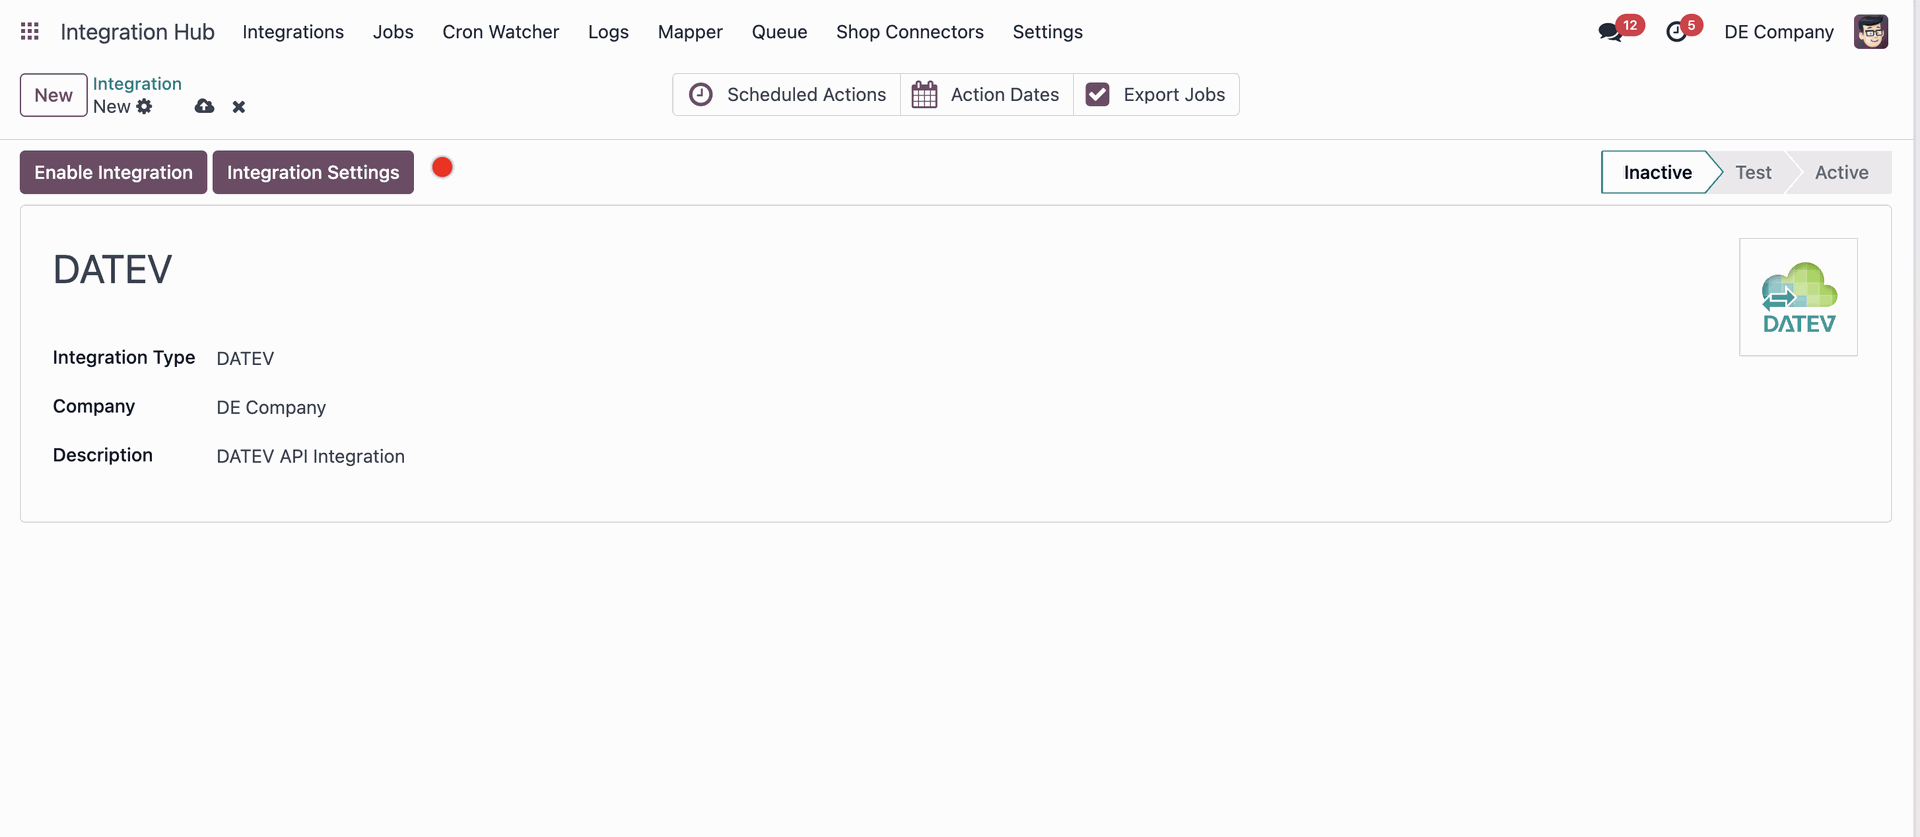Click the calendar icon of Action Dates
This screenshot has width=1920, height=837.
[x=925, y=95]
